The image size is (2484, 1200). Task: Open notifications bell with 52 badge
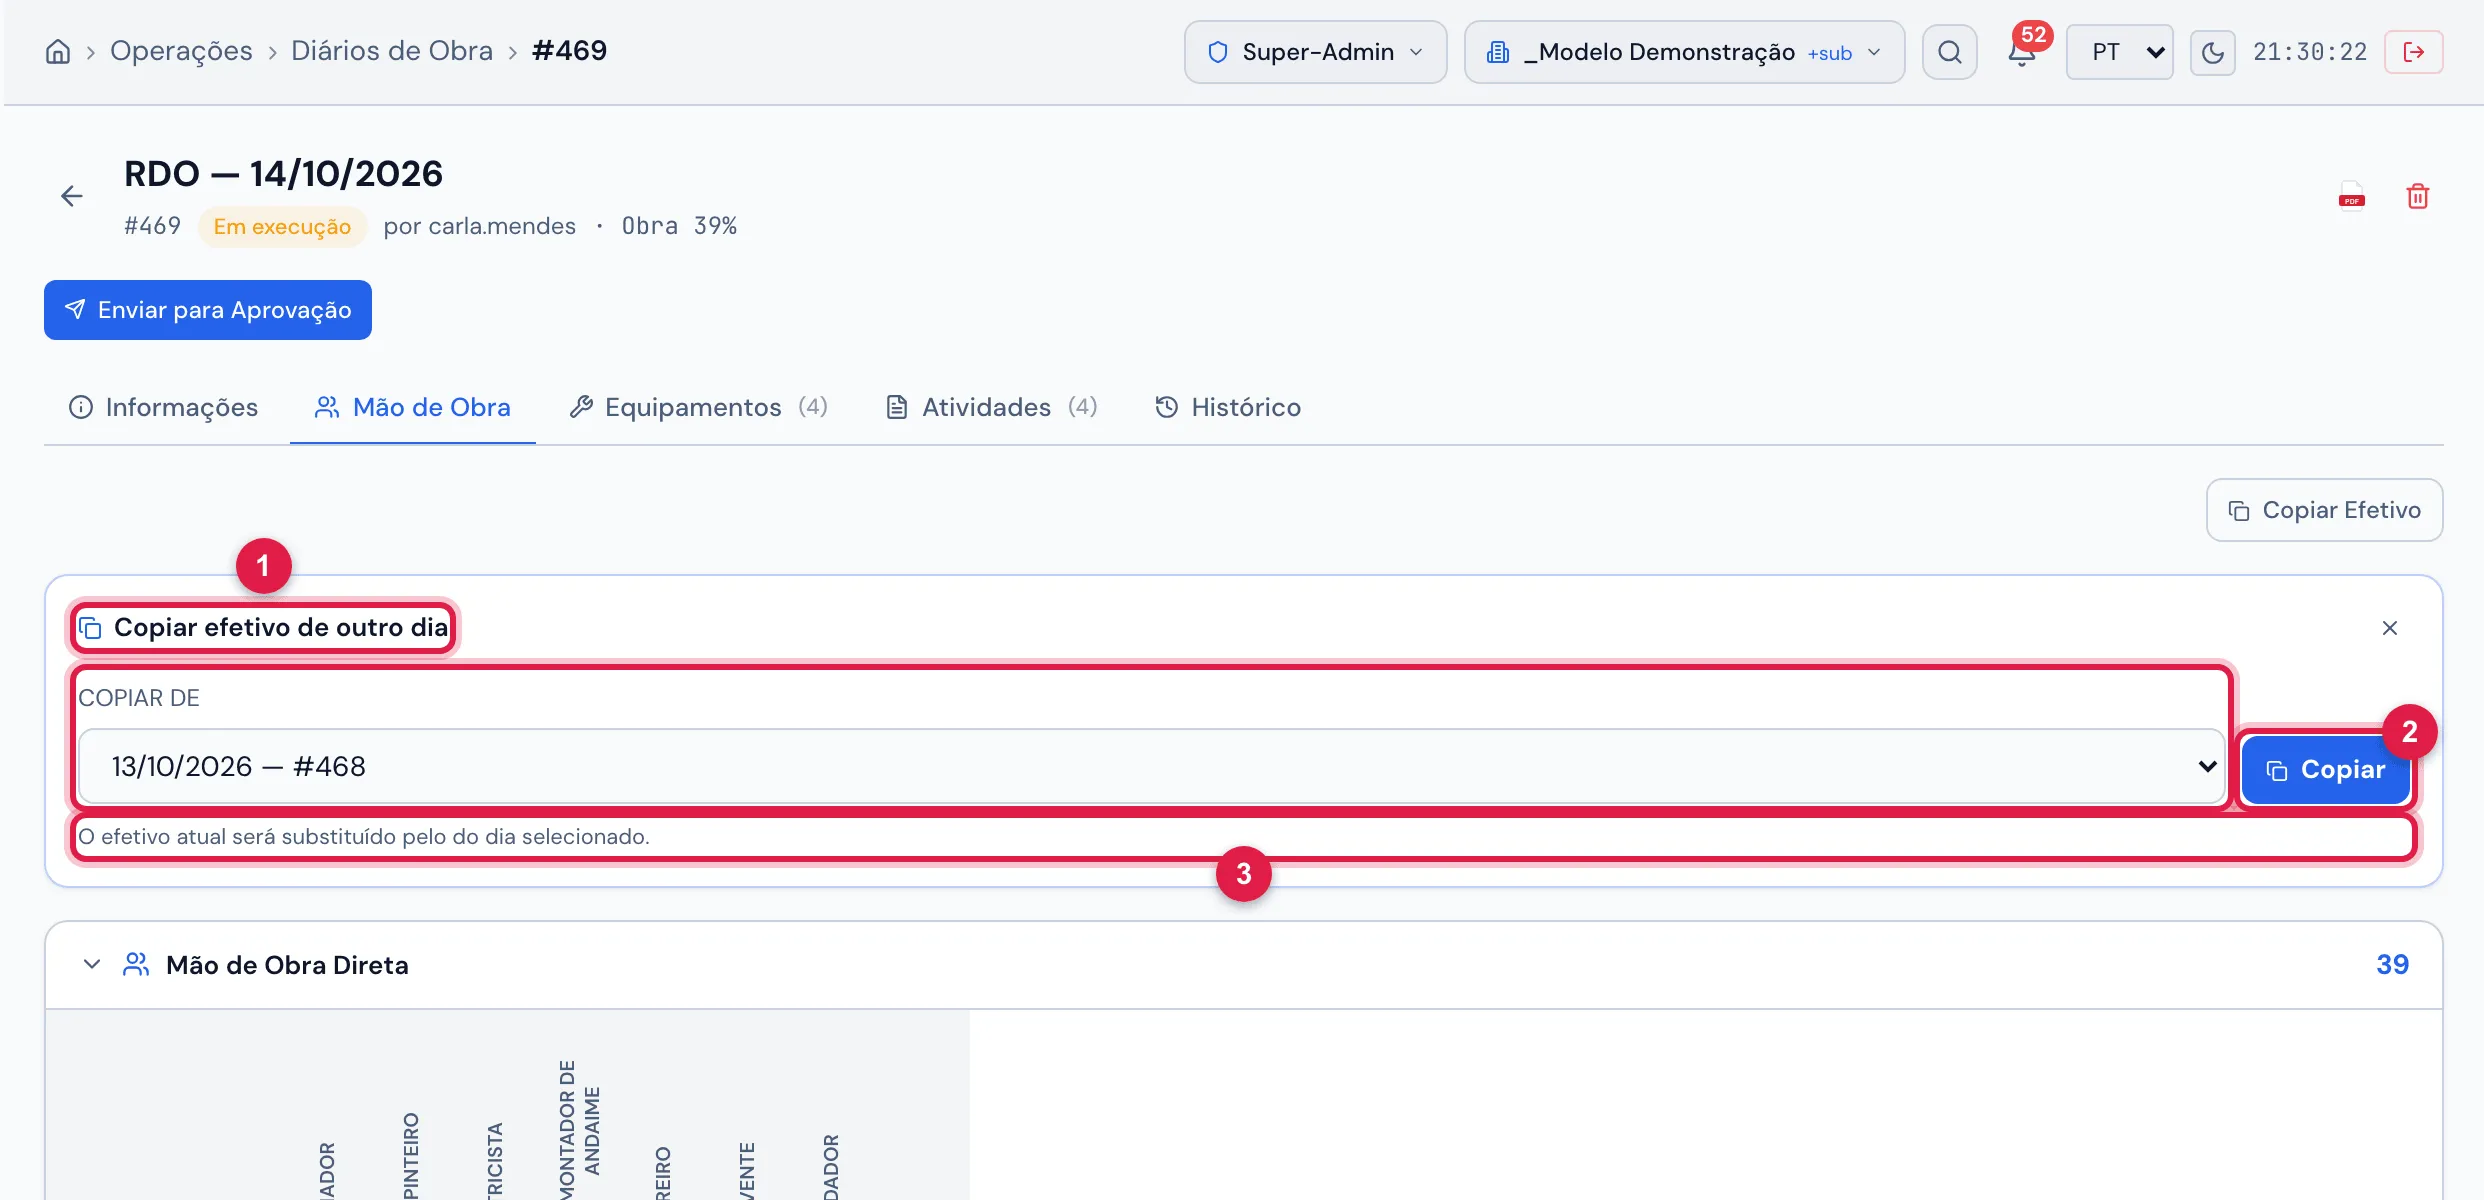coord(2023,50)
